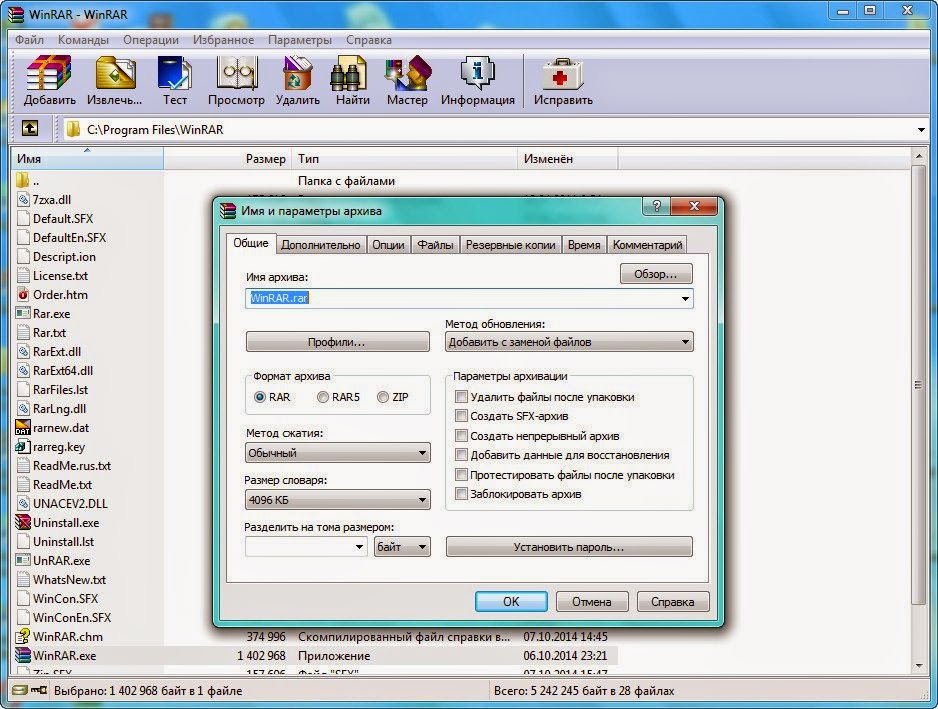Viewport: 938px width, 709px height.
Task: Open the Файл menu
Action: 29,39
